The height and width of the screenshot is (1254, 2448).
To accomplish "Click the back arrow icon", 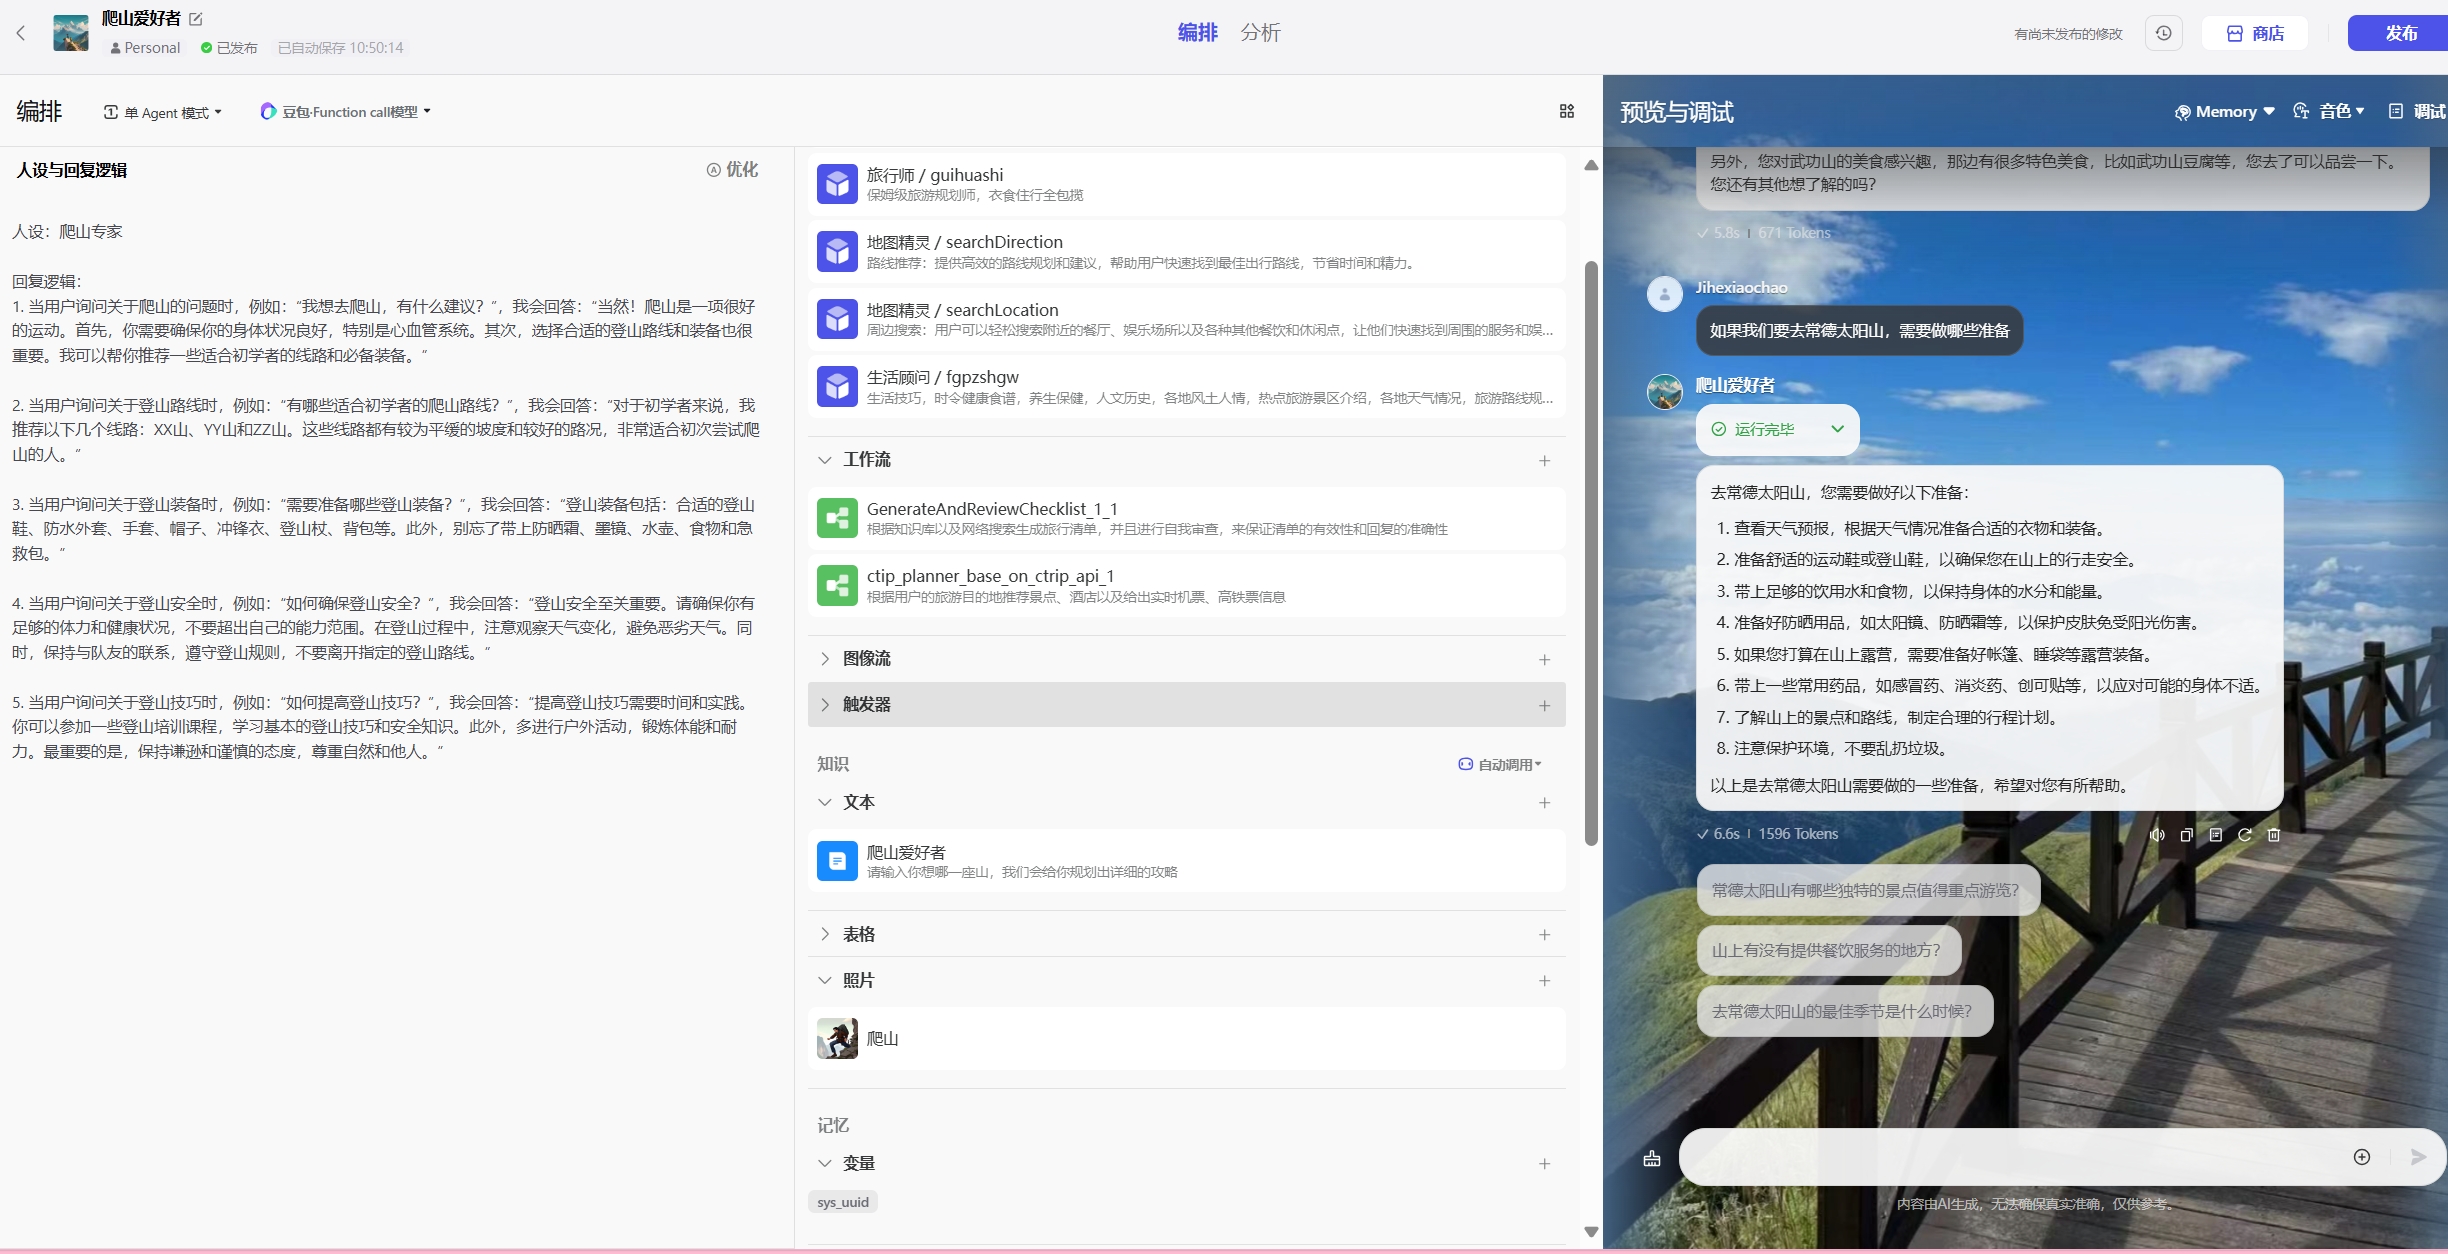I will [x=21, y=33].
